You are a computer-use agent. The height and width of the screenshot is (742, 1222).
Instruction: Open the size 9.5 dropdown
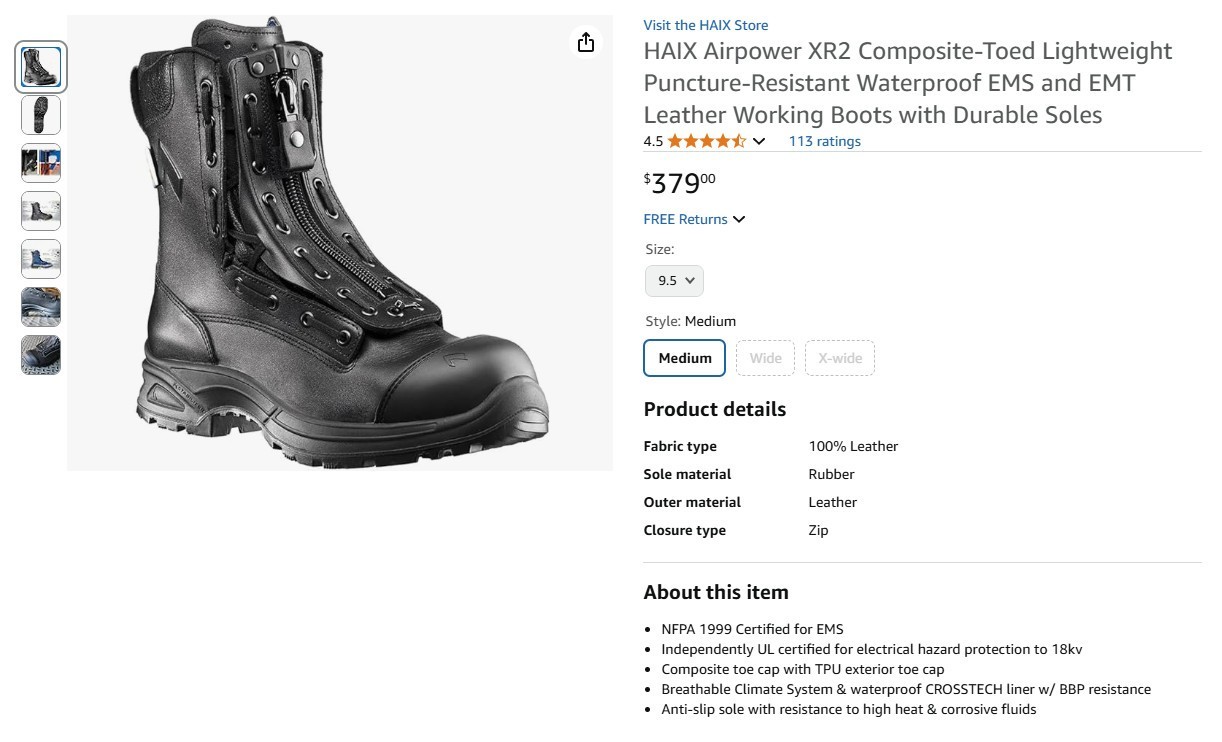675,281
